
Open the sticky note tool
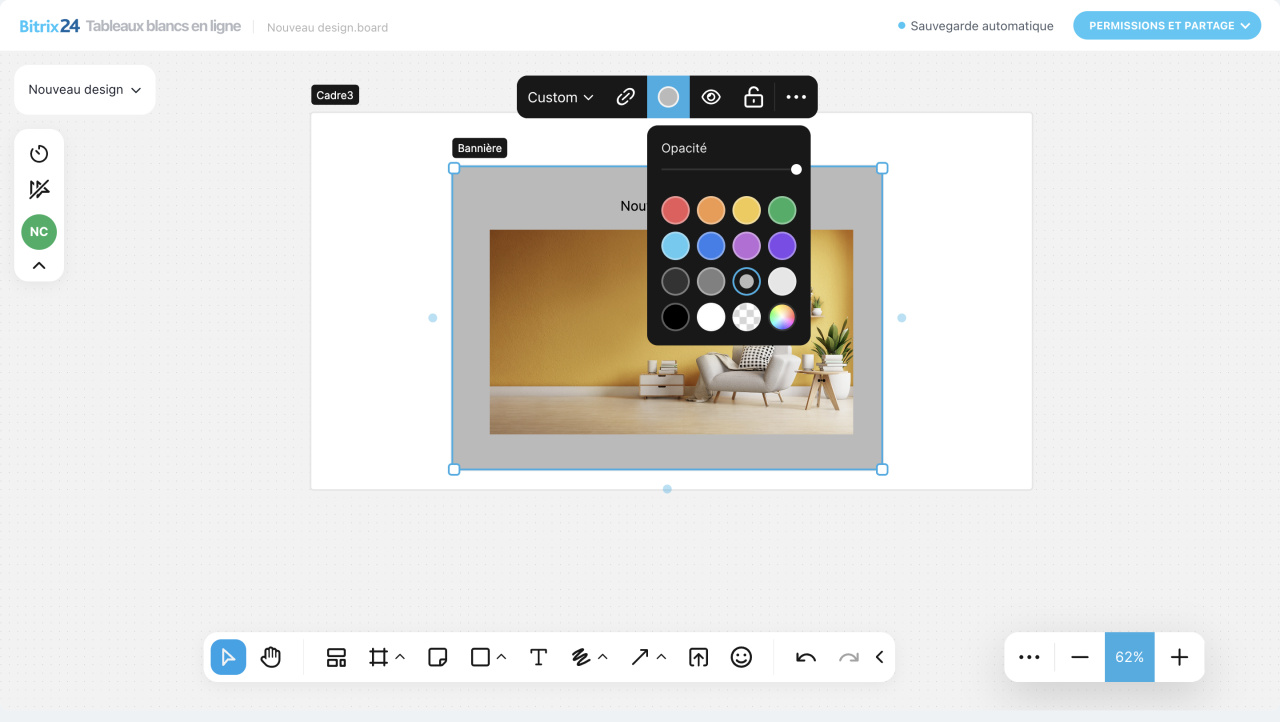tap(437, 657)
